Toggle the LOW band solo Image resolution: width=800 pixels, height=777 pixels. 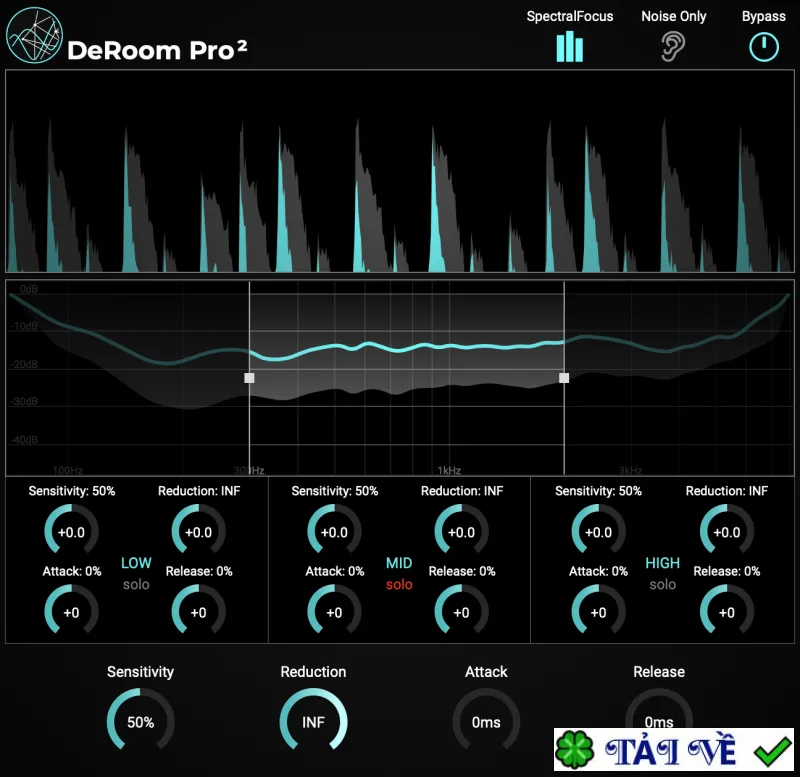(x=136, y=584)
